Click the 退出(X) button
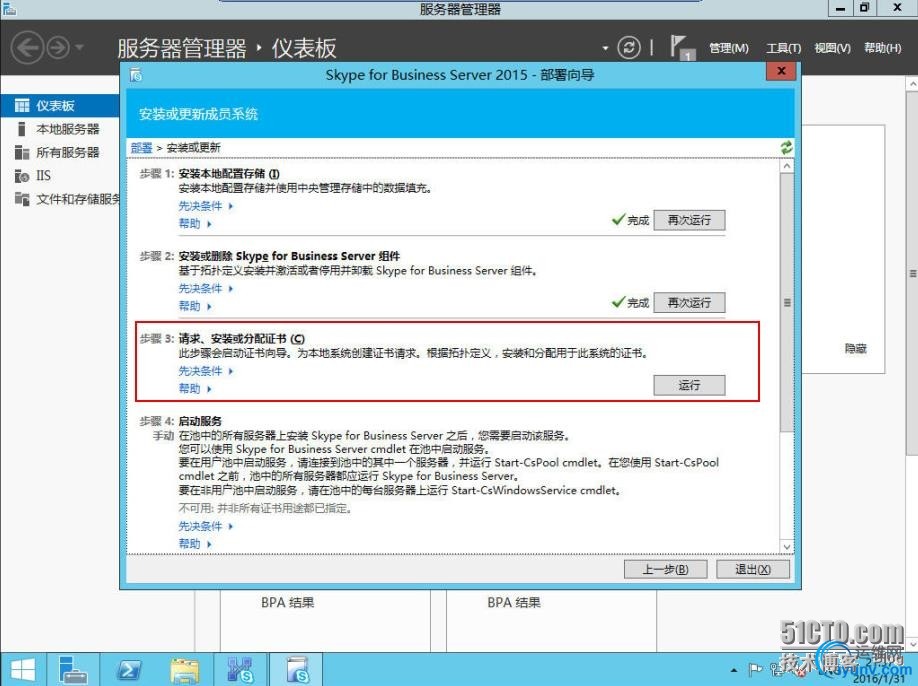 pos(753,569)
